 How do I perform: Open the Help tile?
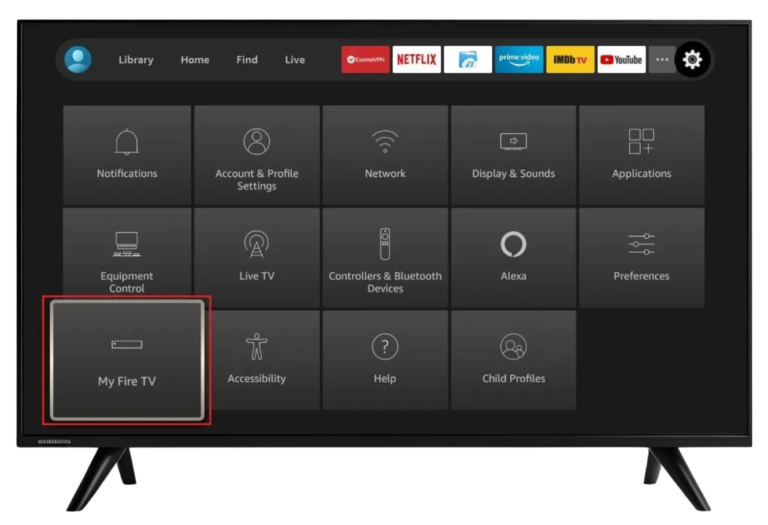click(385, 360)
